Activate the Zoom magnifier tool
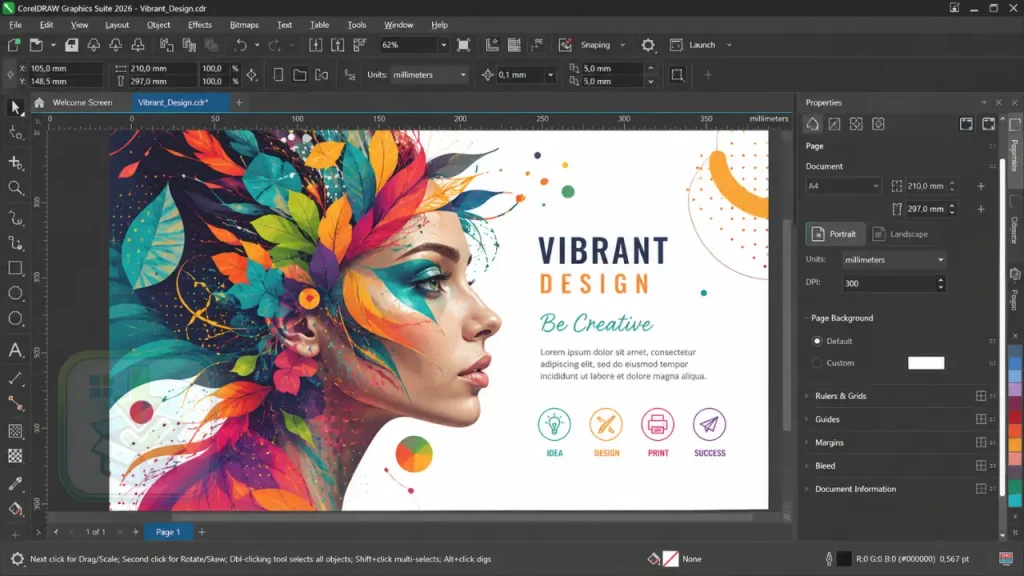This screenshot has height=576, width=1024. click(16, 189)
